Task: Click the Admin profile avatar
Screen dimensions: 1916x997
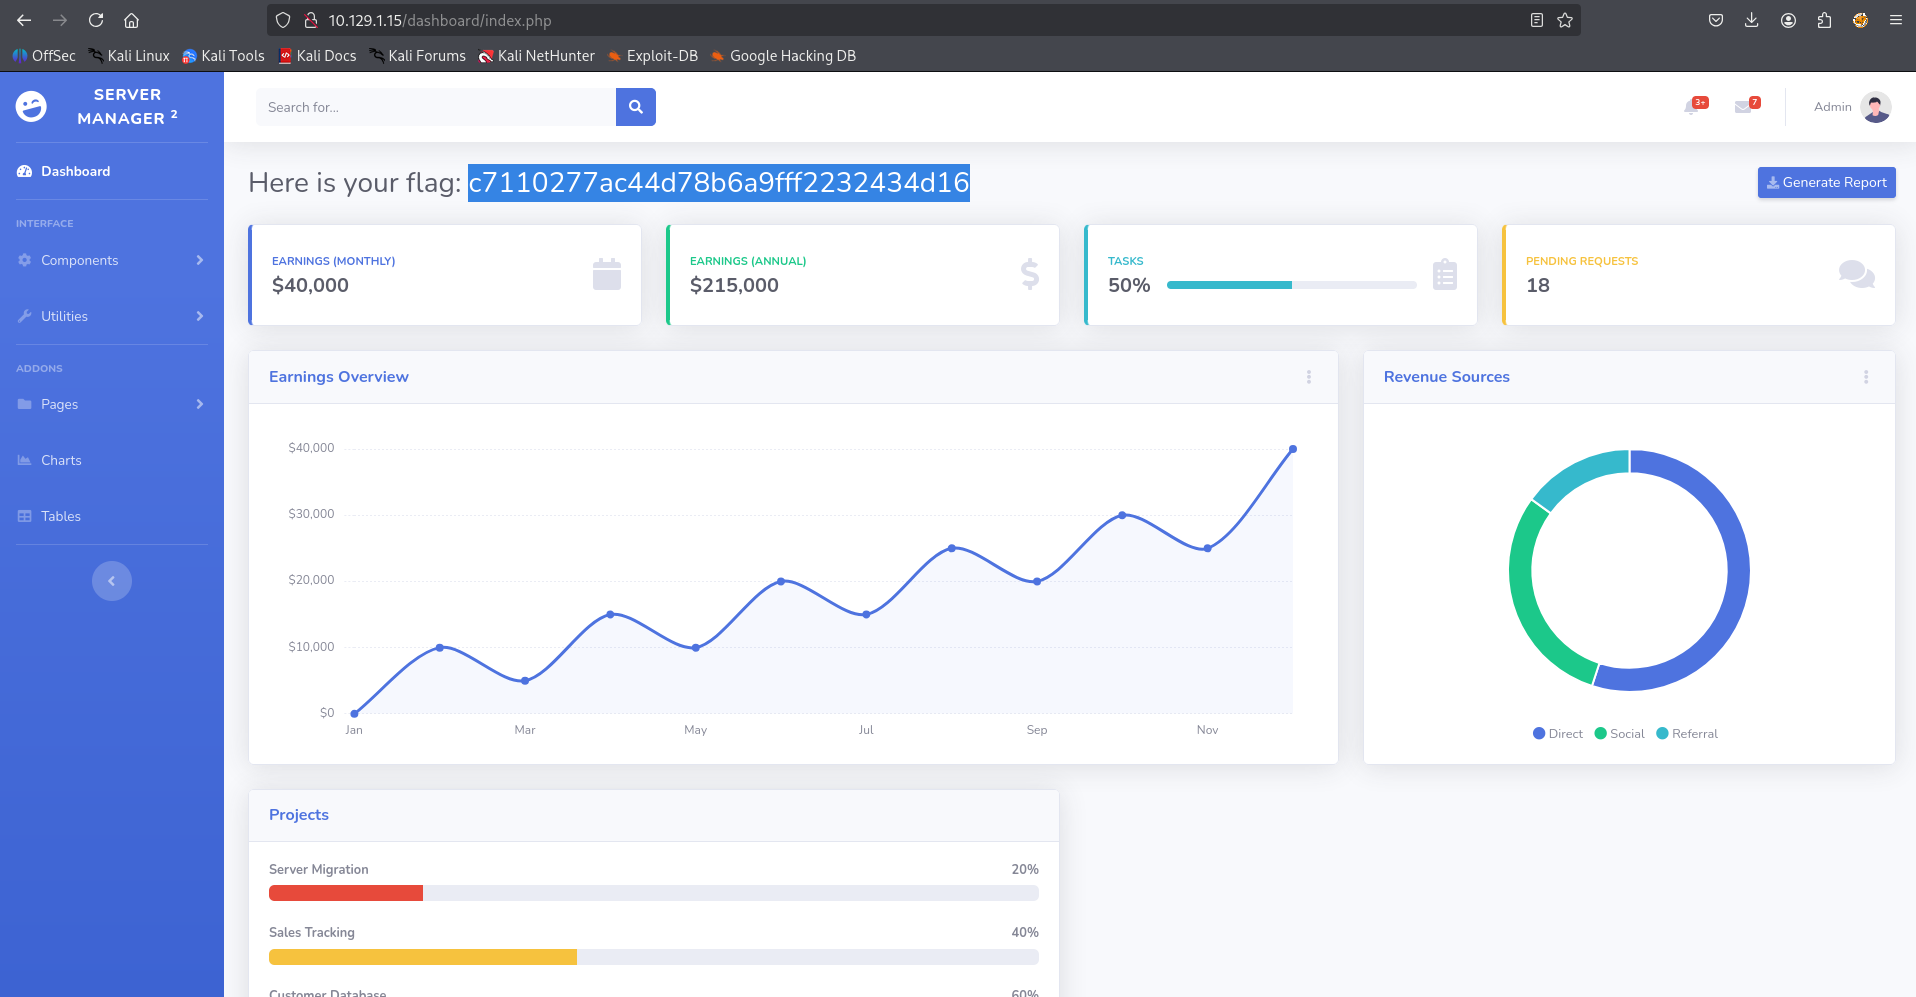Action: (x=1875, y=107)
